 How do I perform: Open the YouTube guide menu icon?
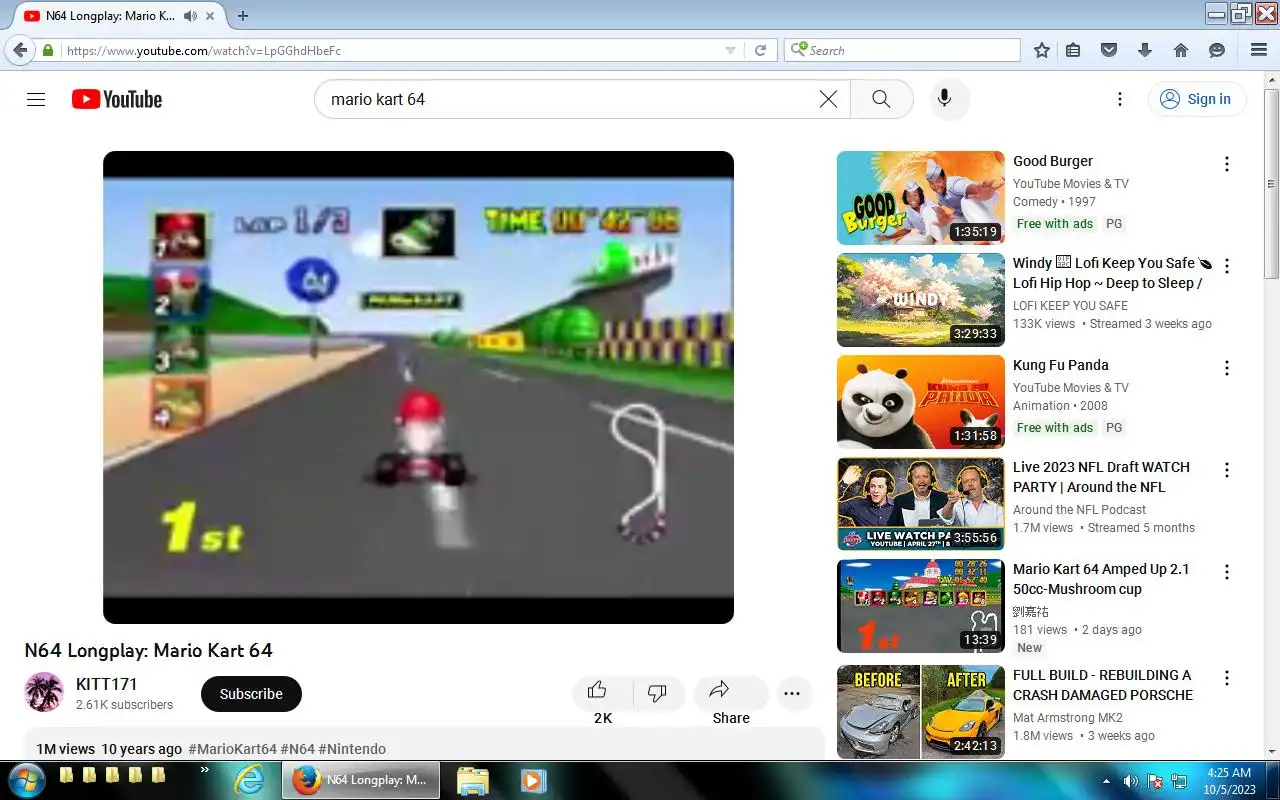[x=36, y=99]
